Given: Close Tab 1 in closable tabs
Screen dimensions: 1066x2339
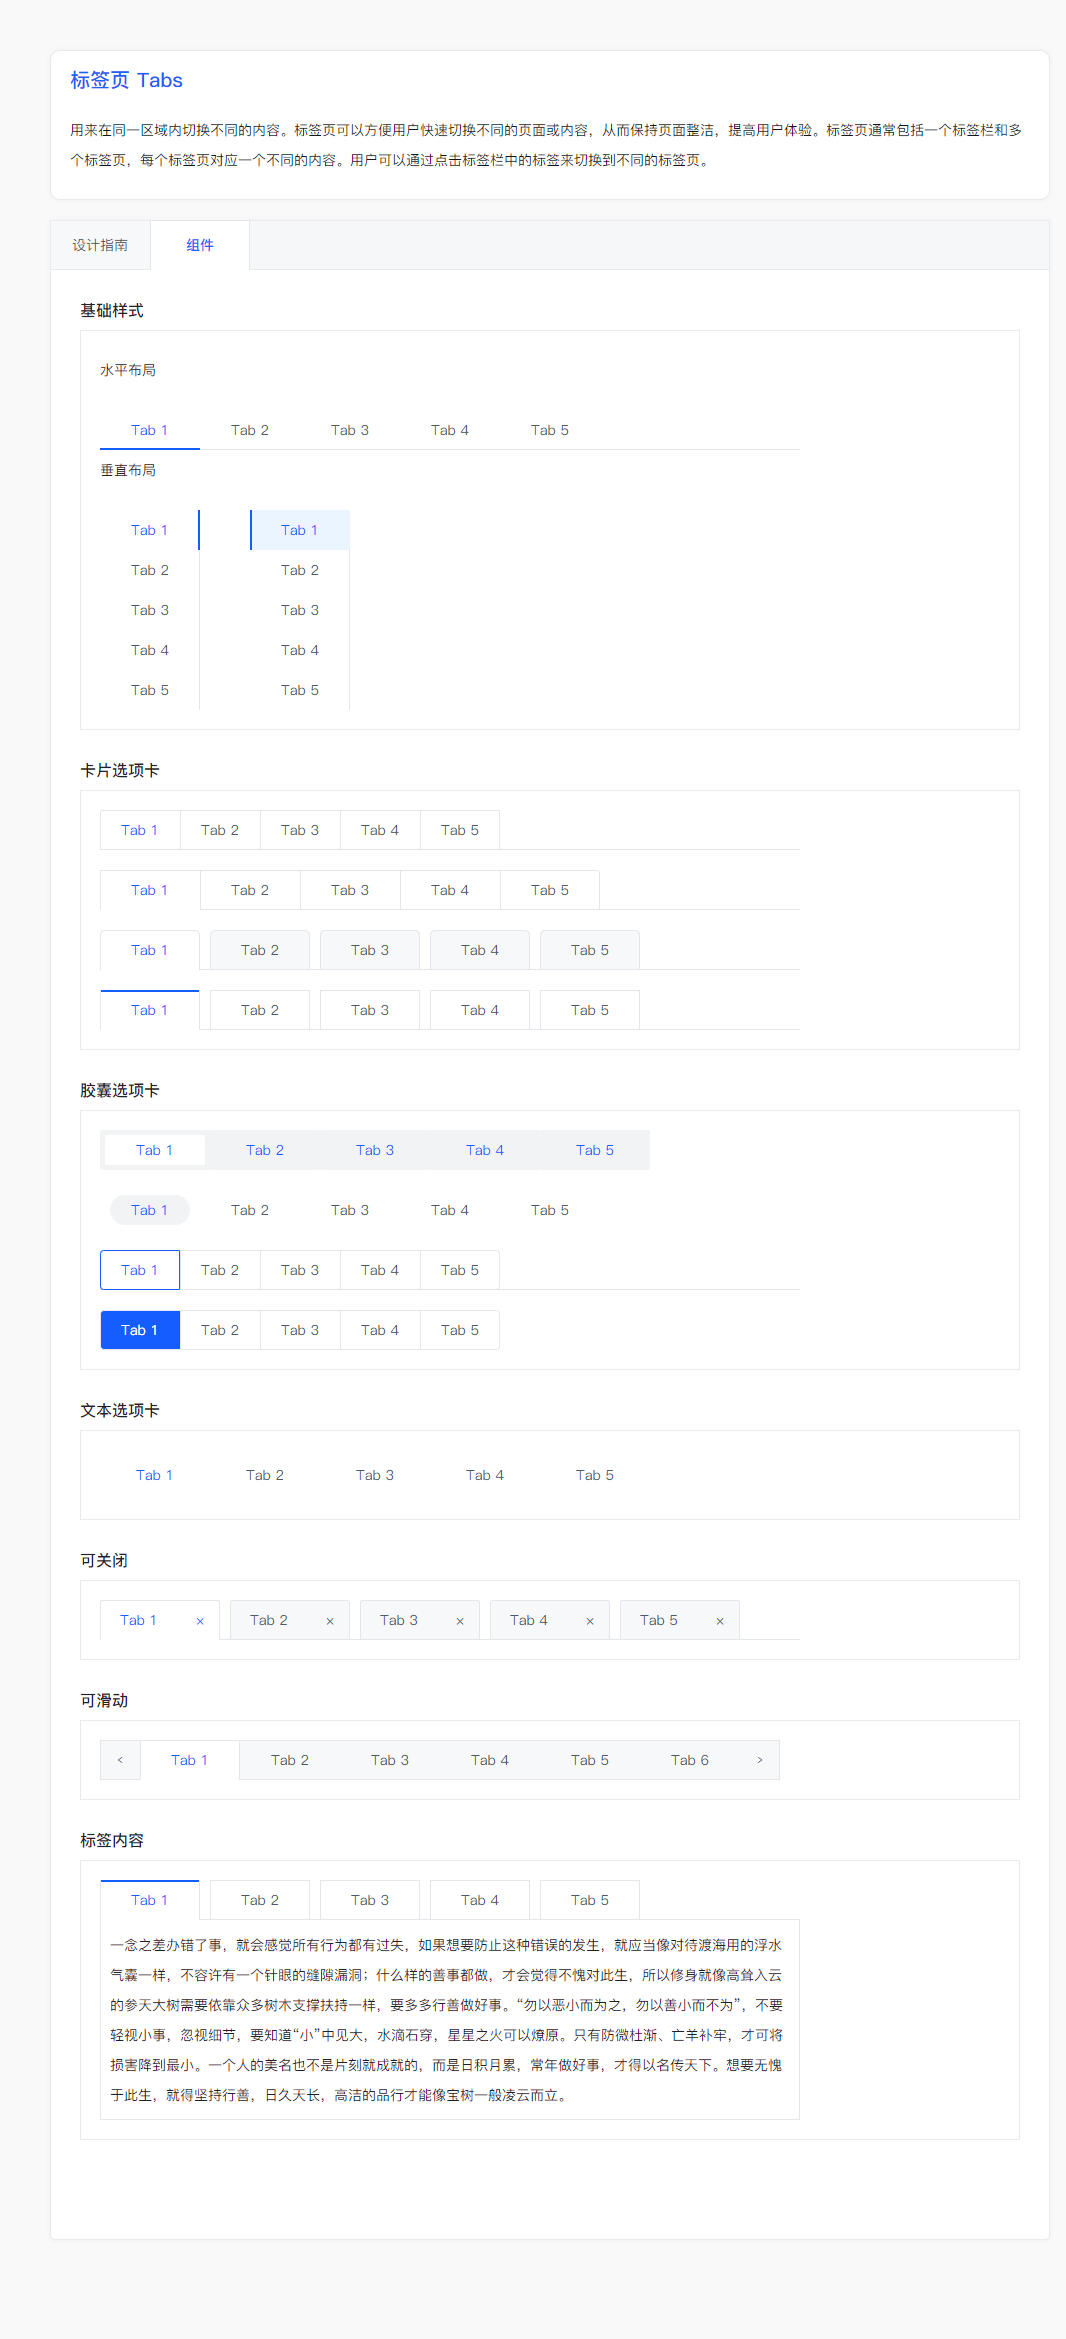Looking at the screenshot, I should (200, 1621).
